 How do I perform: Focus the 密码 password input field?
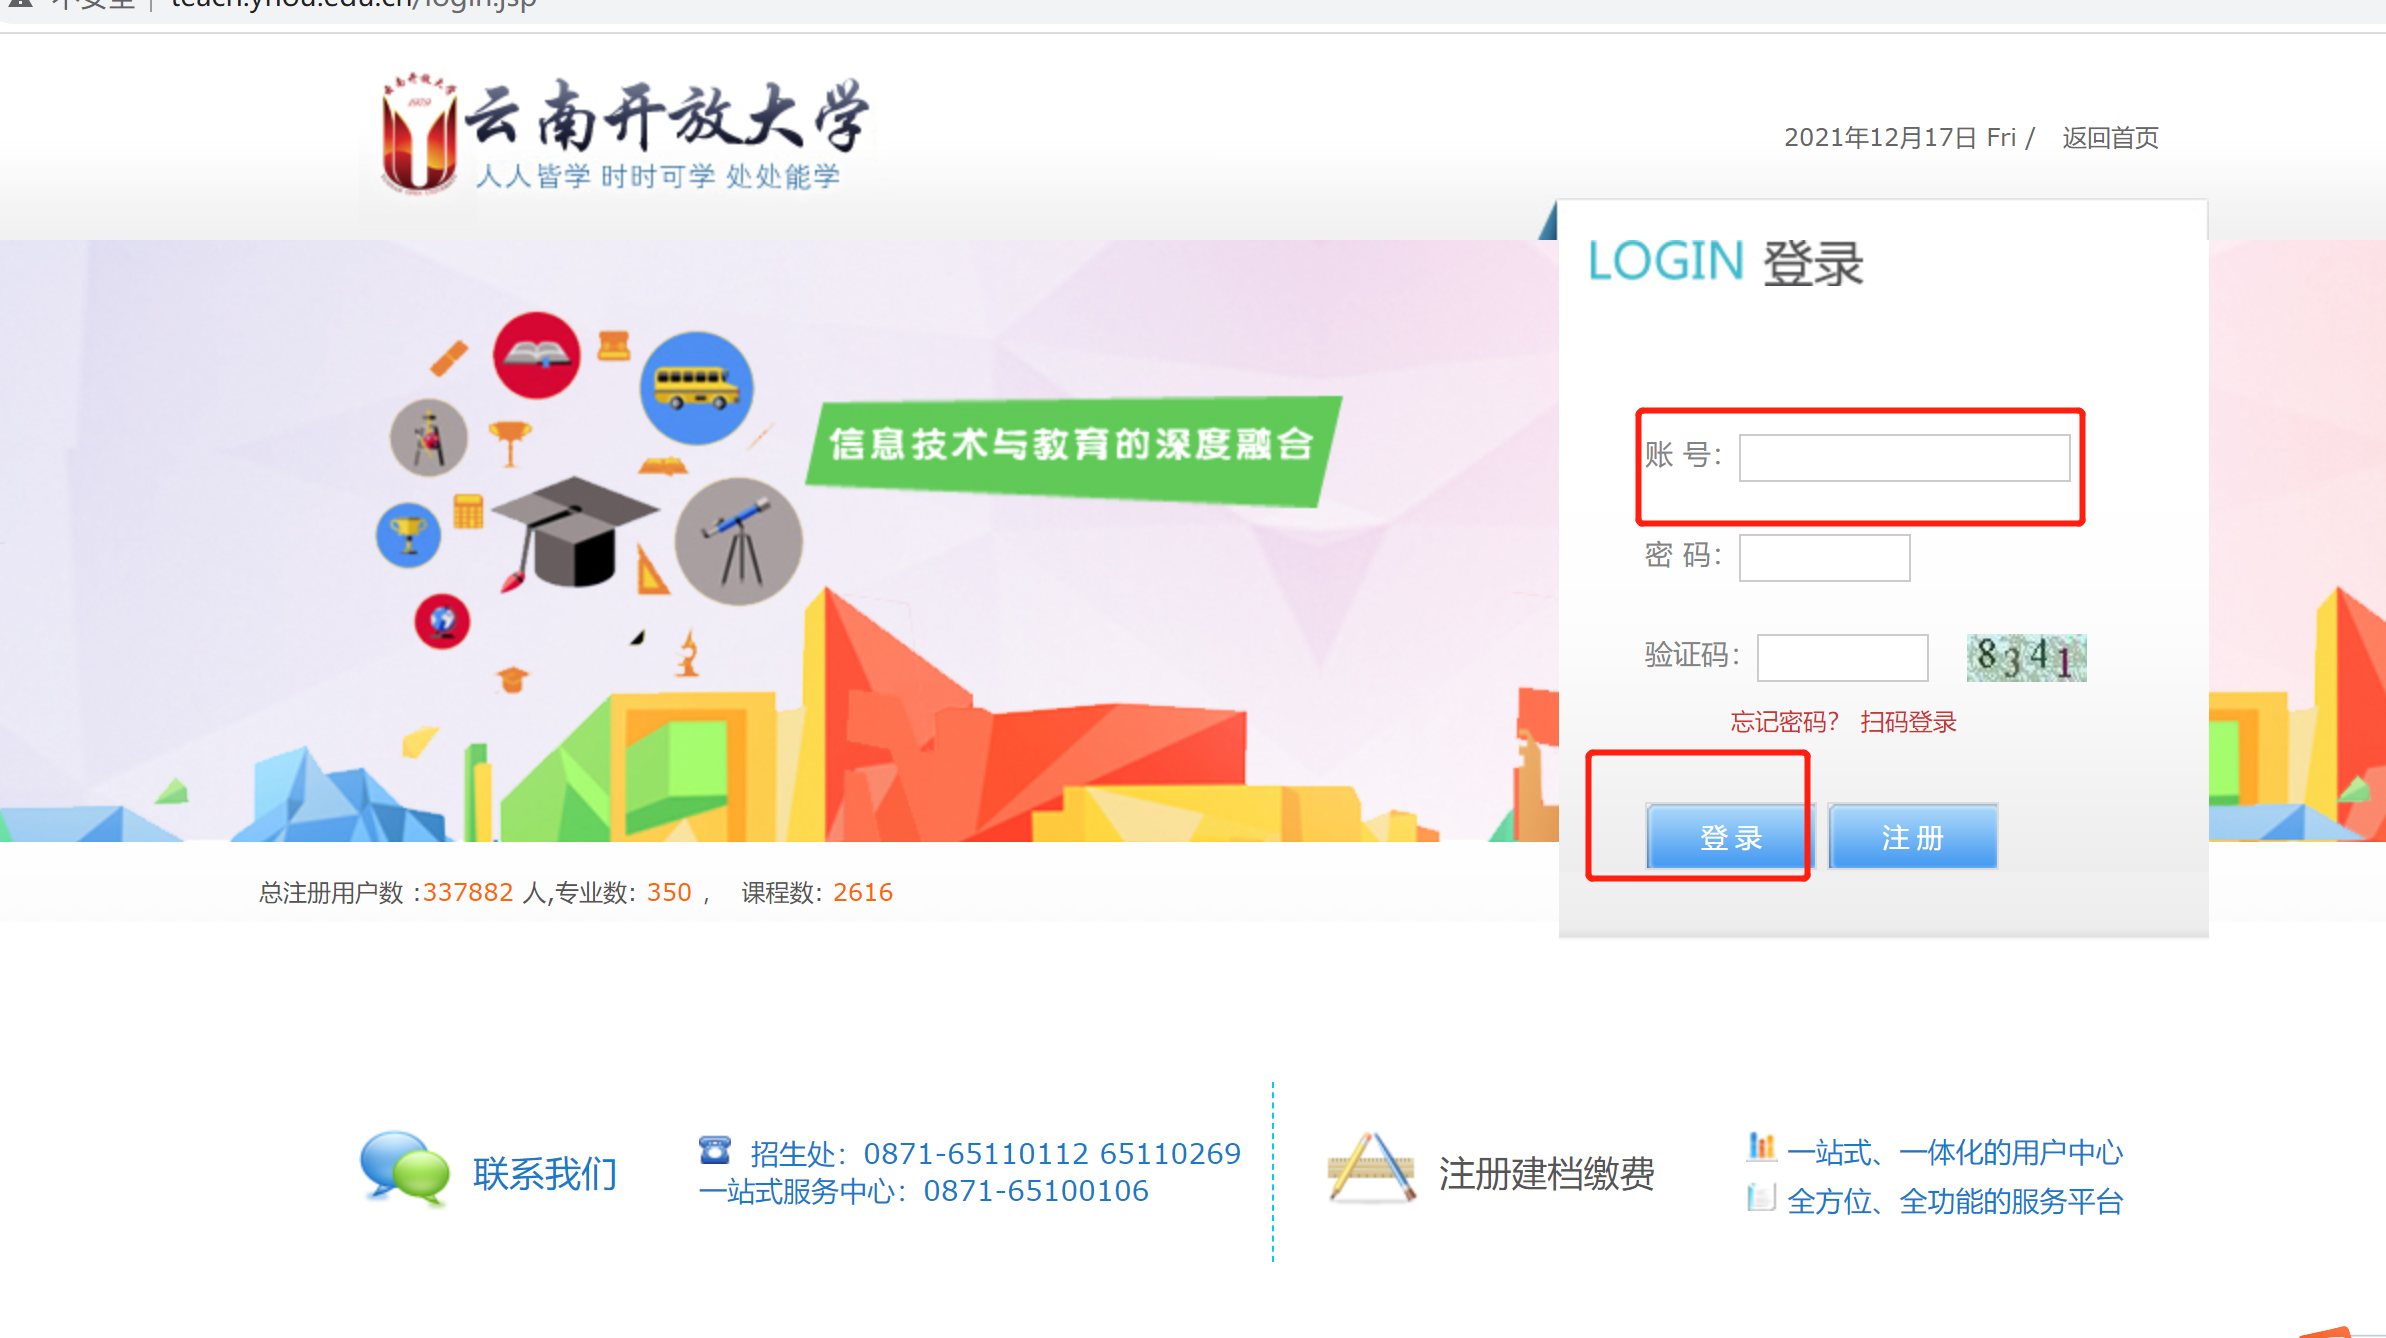coord(1824,557)
